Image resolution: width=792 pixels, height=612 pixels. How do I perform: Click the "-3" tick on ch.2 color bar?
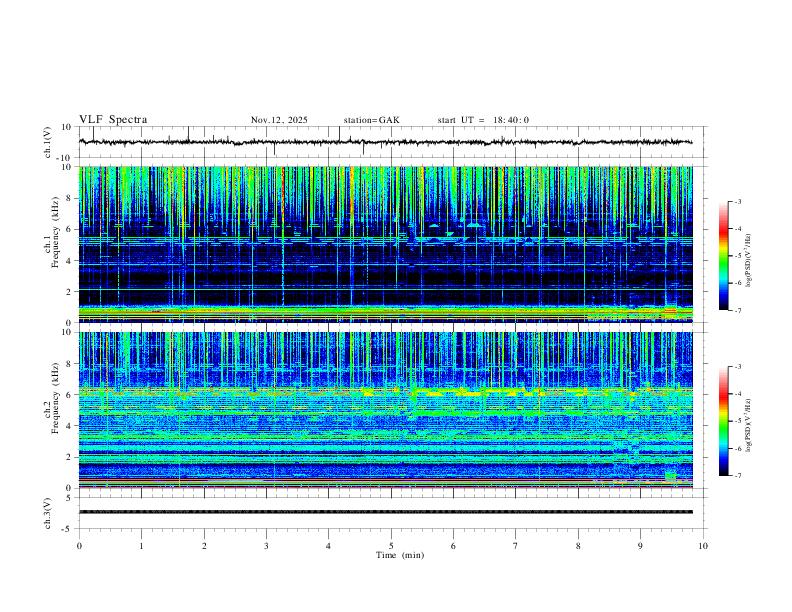(x=737, y=367)
